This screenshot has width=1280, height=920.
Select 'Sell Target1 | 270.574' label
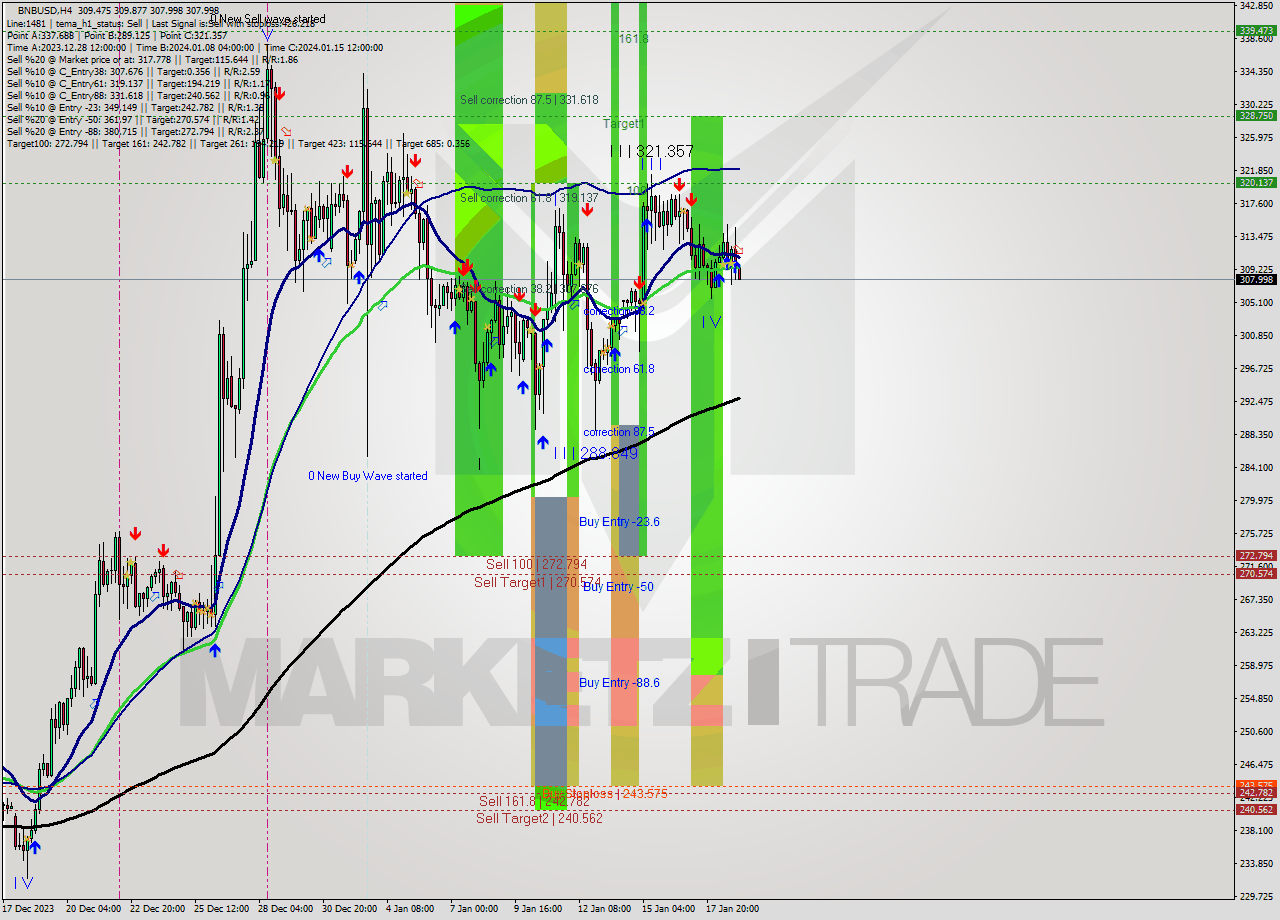538,582
